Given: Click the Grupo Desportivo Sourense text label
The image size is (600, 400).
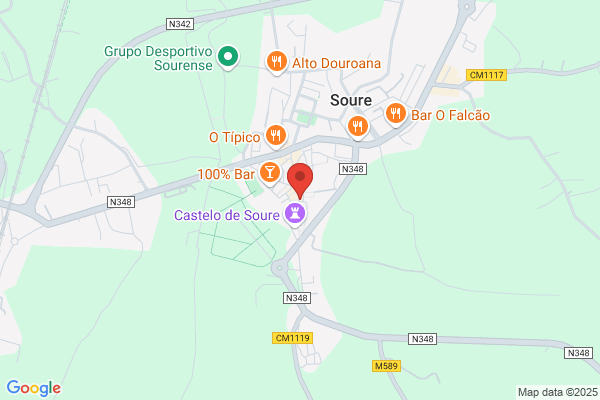Looking at the screenshot, I should pos(158,58).
